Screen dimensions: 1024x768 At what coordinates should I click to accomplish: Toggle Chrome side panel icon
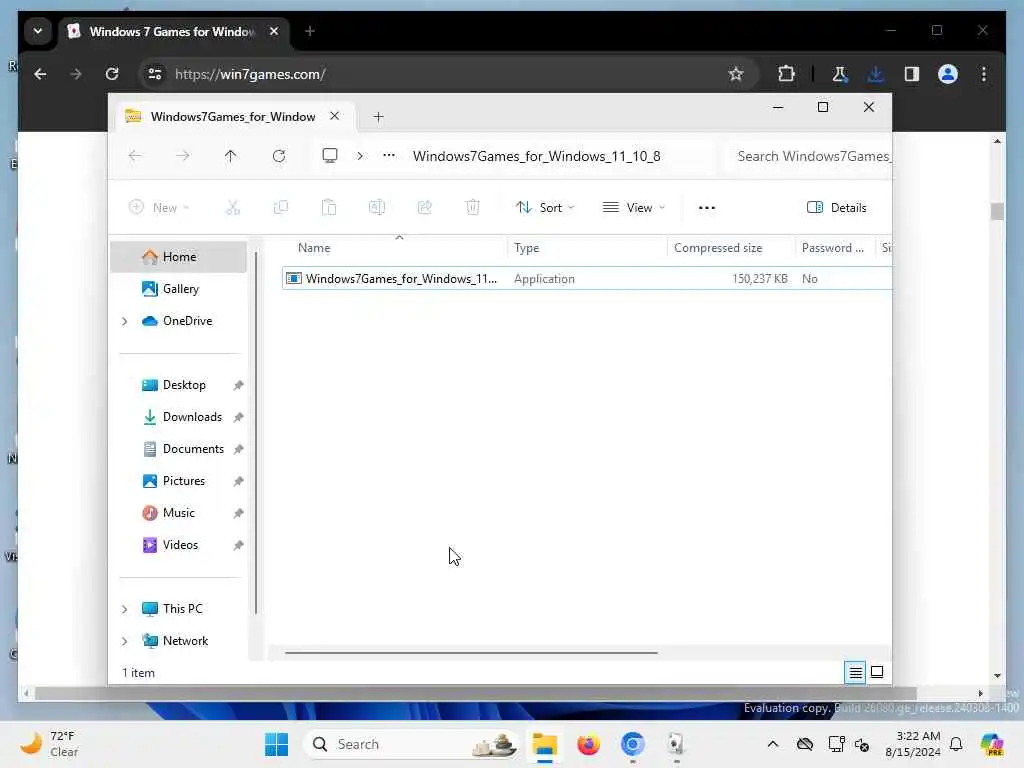click(x=912, y=74)
